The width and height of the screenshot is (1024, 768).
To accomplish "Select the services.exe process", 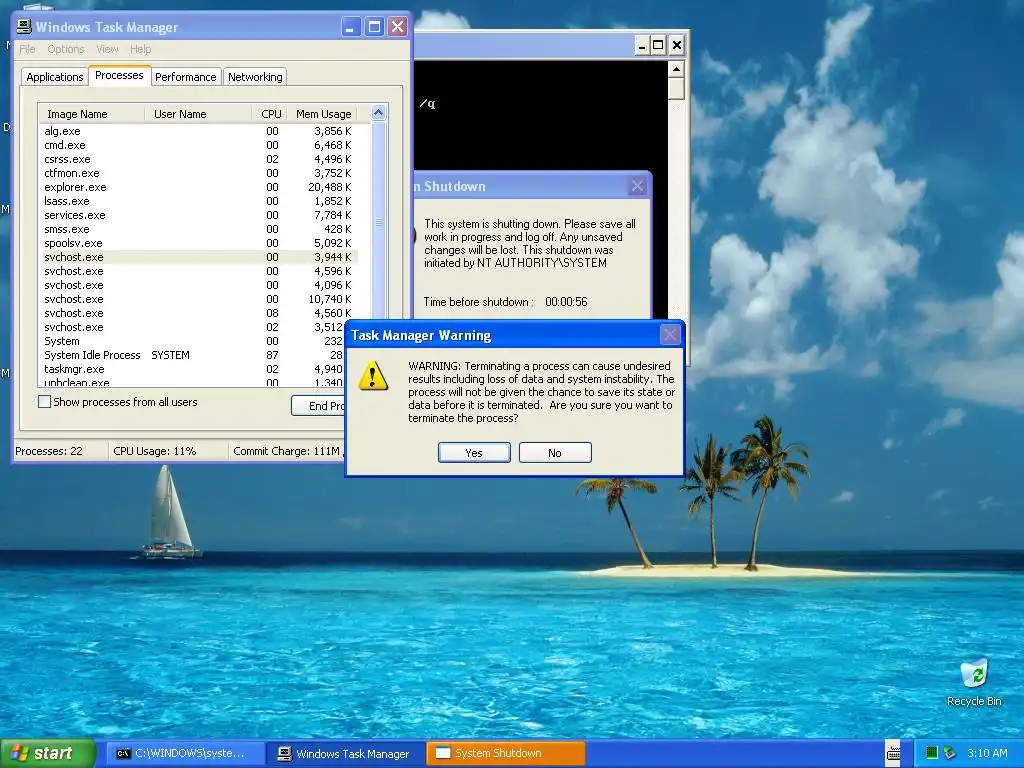I will (x=199, y=215).
